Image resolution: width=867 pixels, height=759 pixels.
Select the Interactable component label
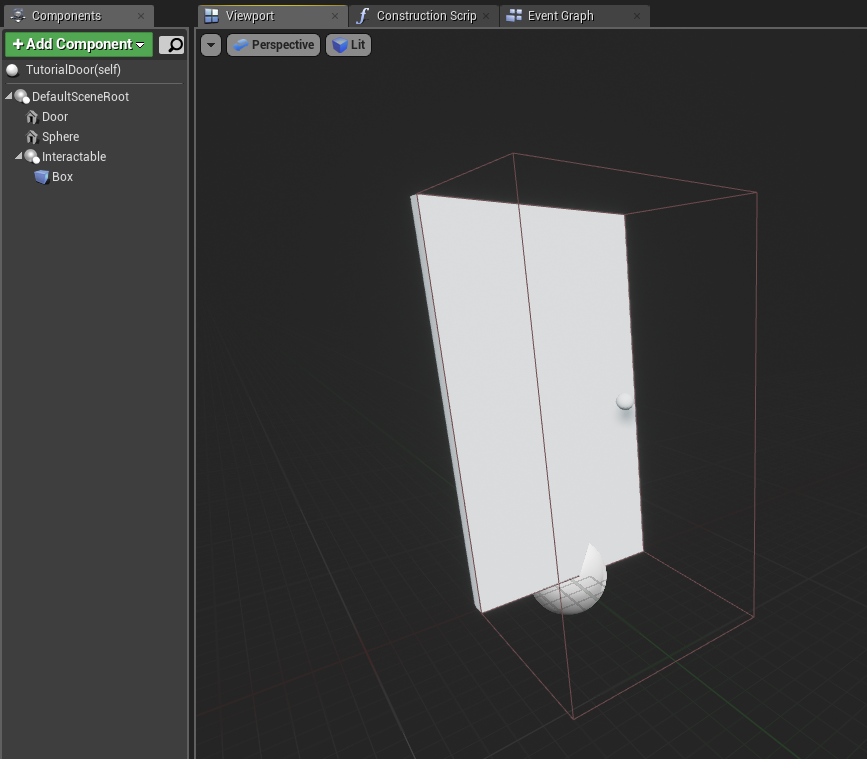pos(74,156)
